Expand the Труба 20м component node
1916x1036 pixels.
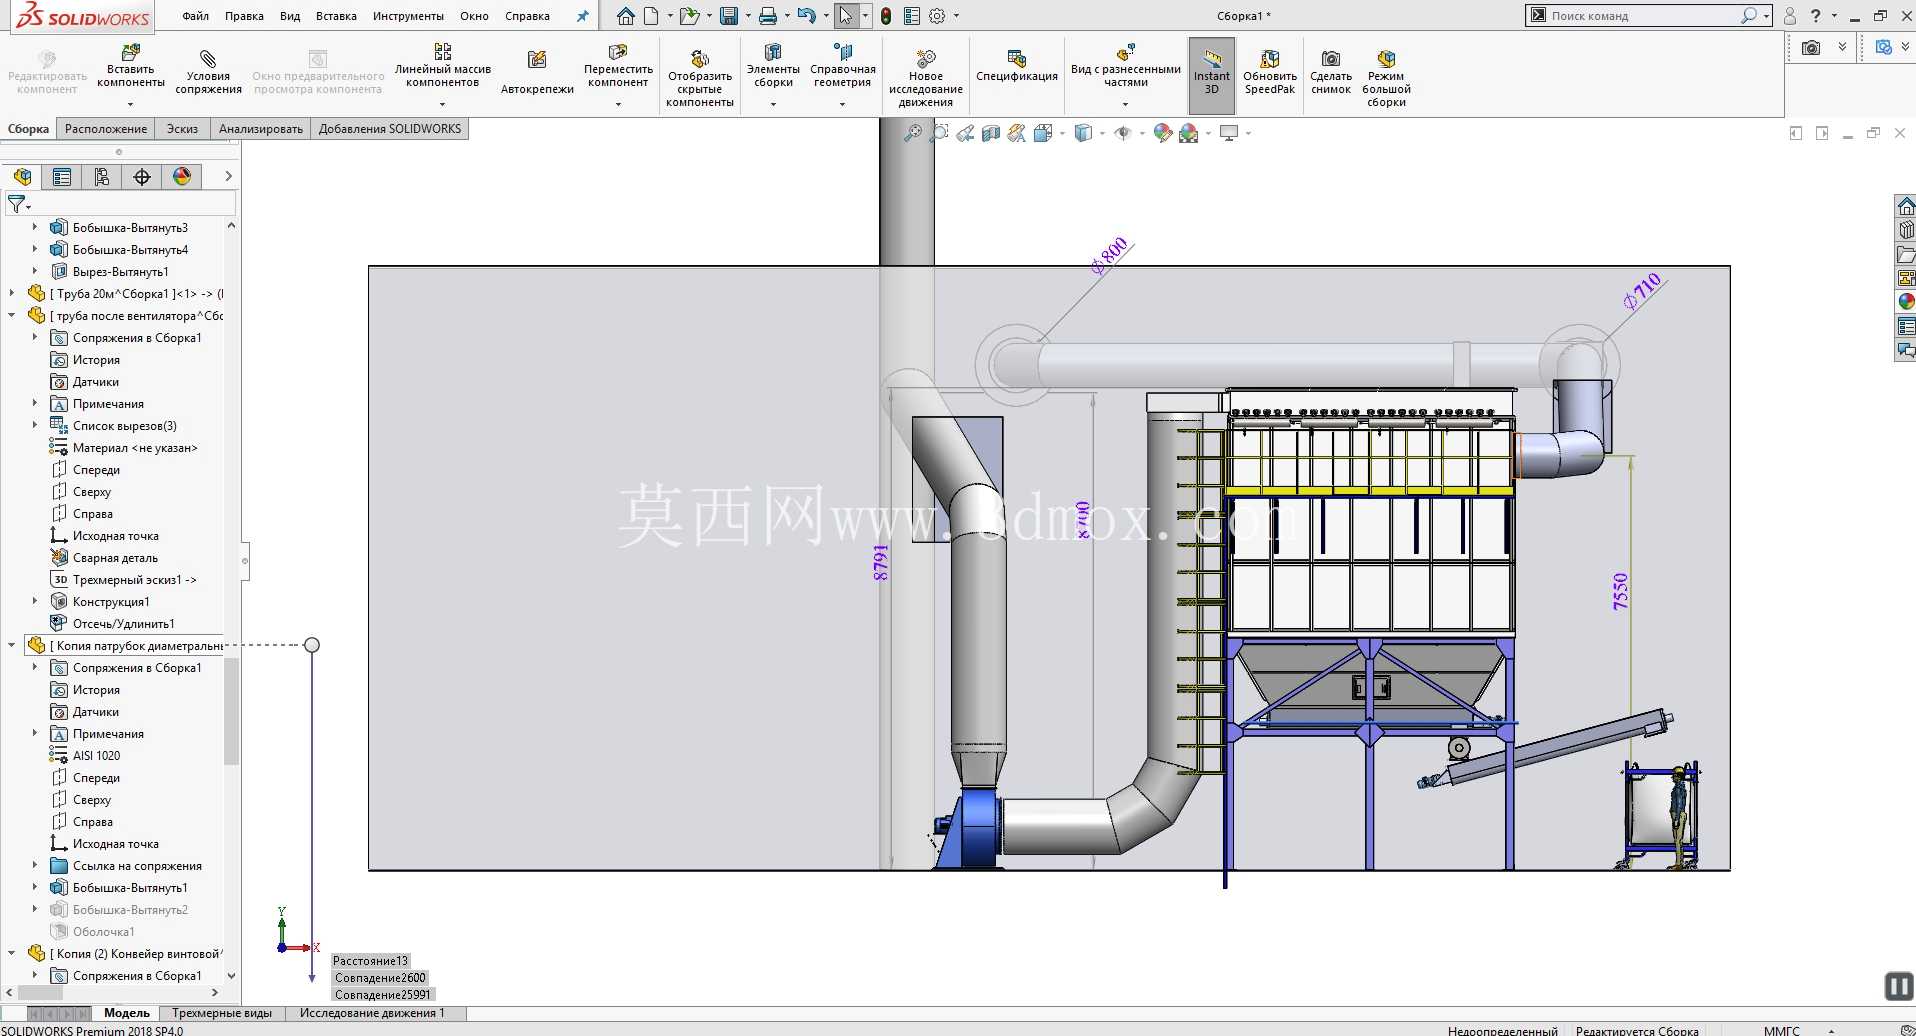pos(12,293)
